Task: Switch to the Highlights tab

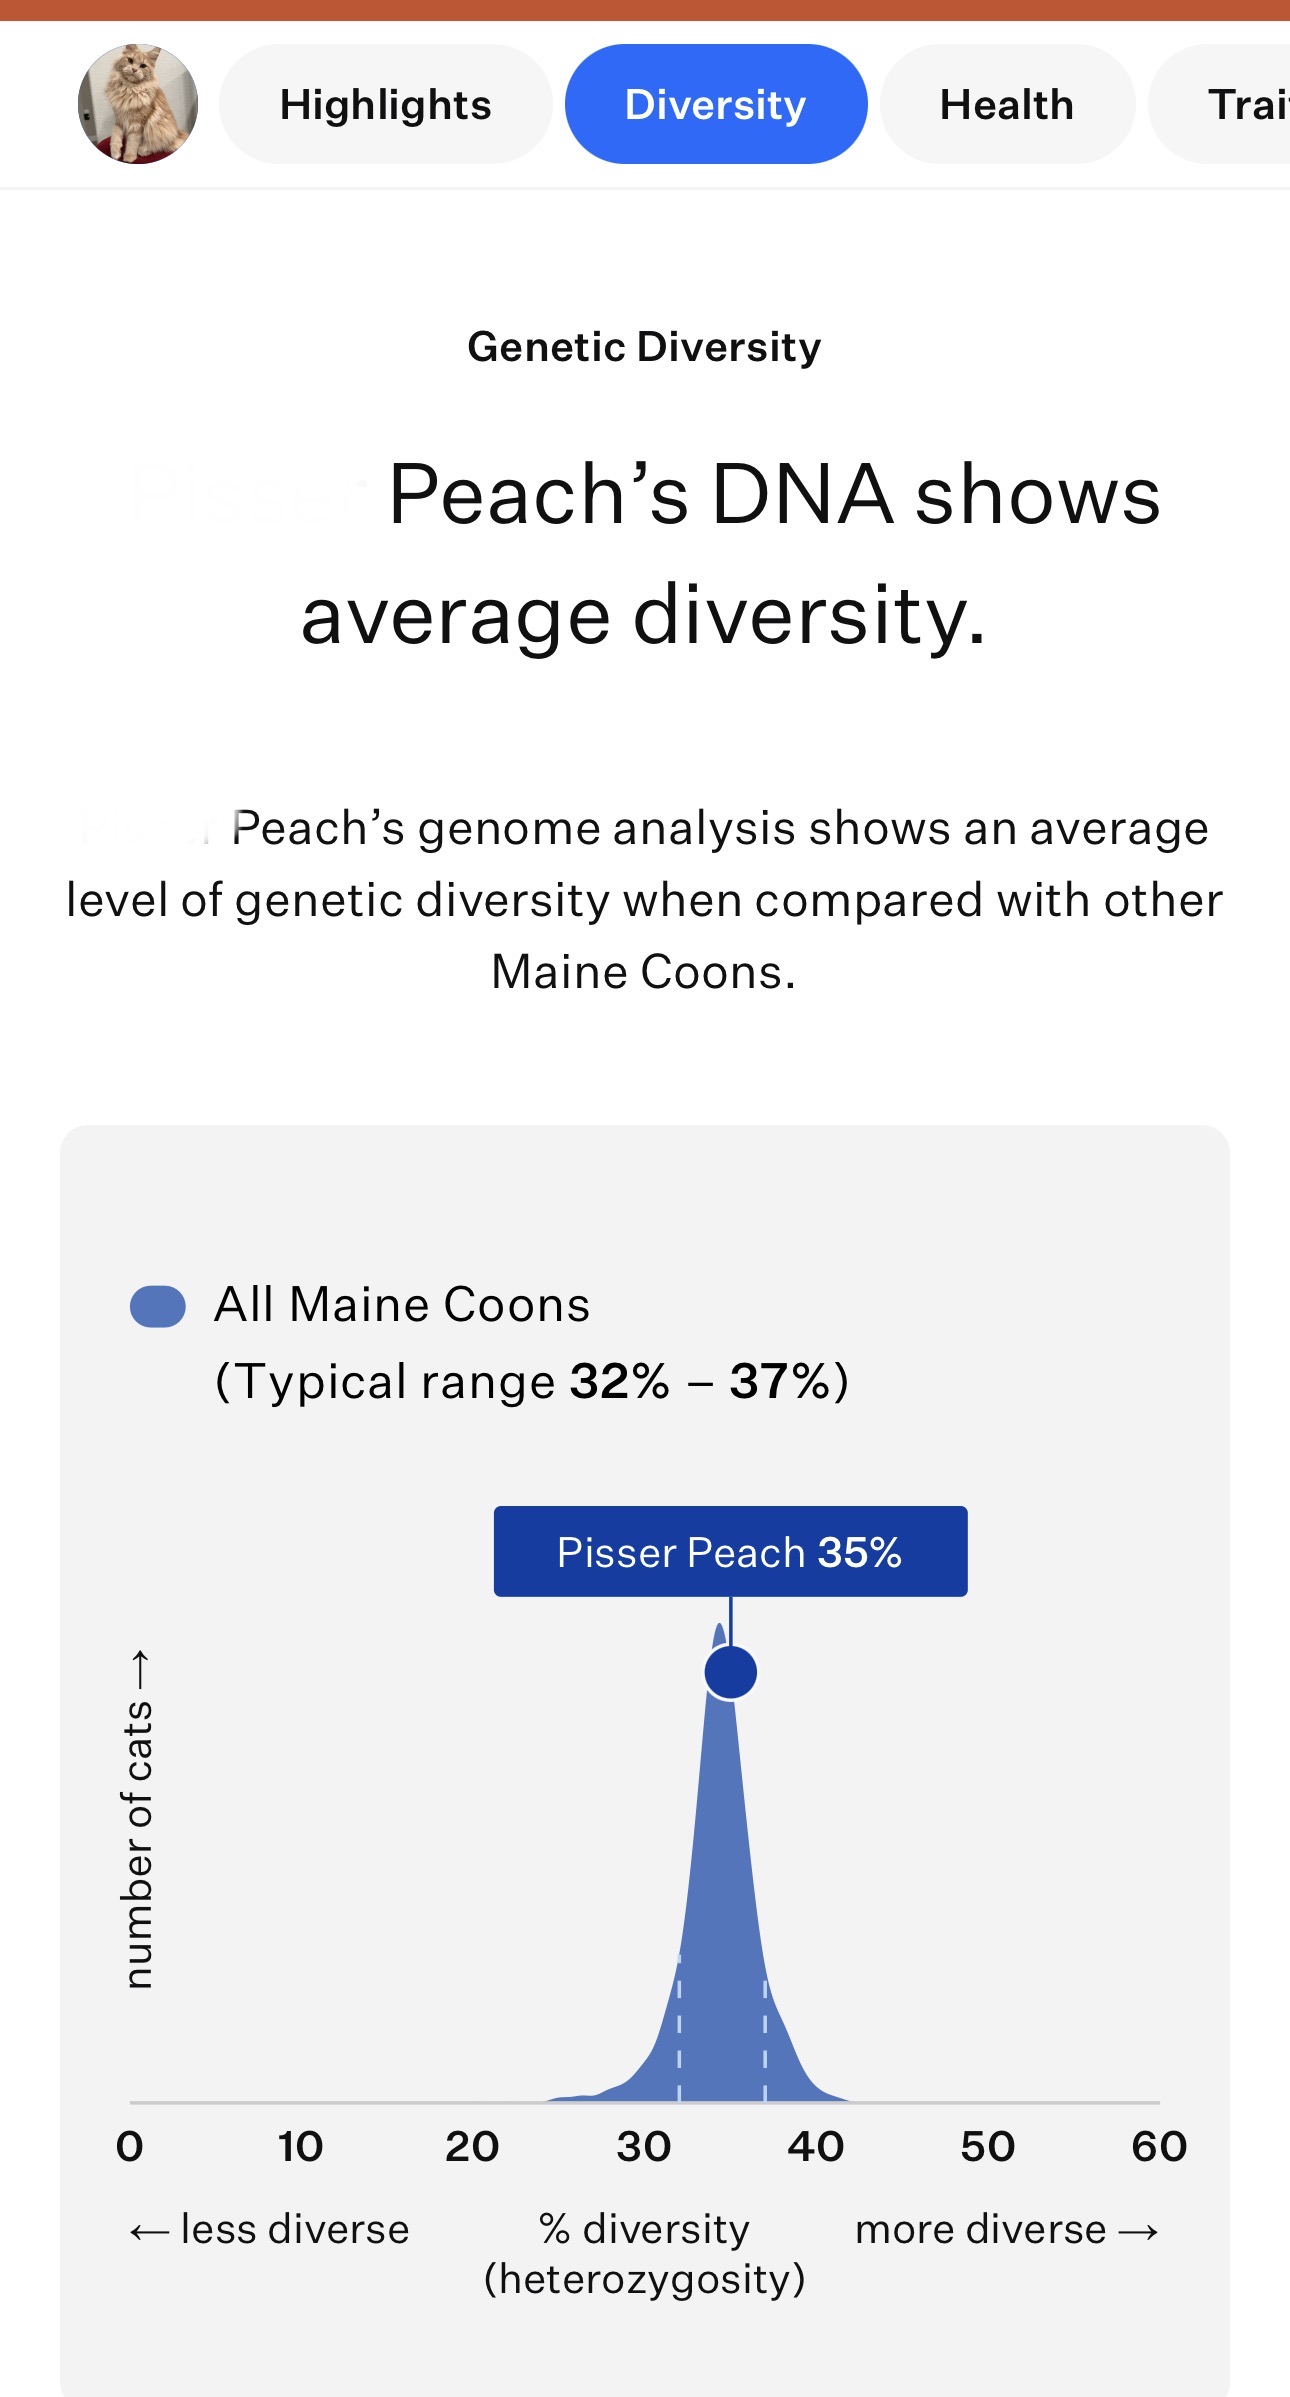Action: pos(386,104)
